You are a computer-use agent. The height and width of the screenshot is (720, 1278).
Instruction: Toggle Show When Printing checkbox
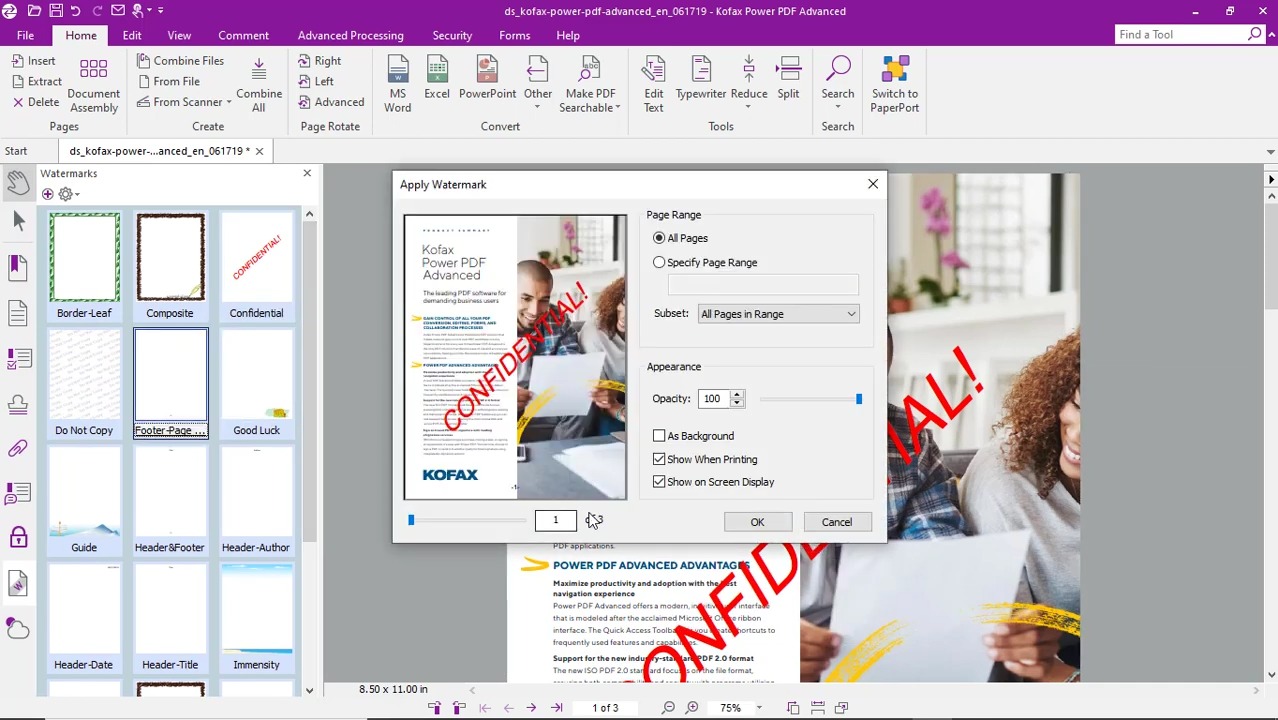point(659,459)
